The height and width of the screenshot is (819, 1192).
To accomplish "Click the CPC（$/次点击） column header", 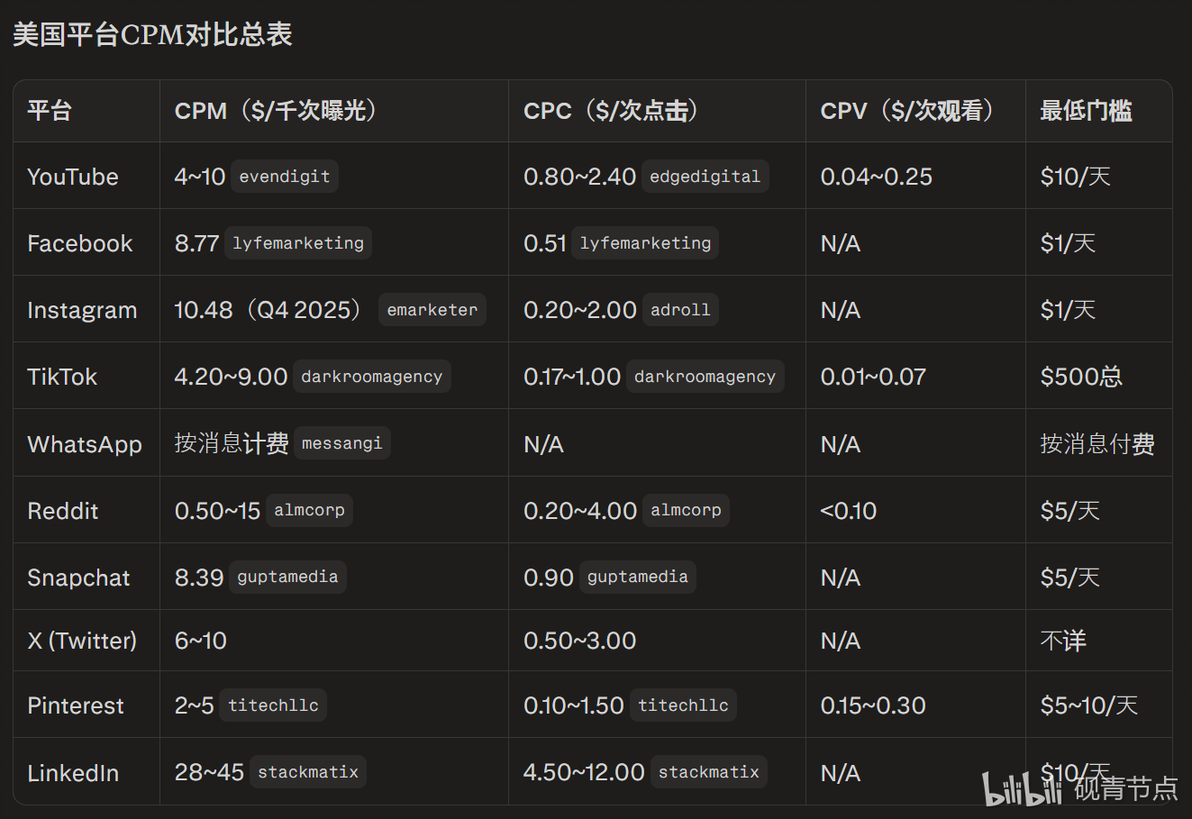I will pyautogui.click(x=610, y=111).
